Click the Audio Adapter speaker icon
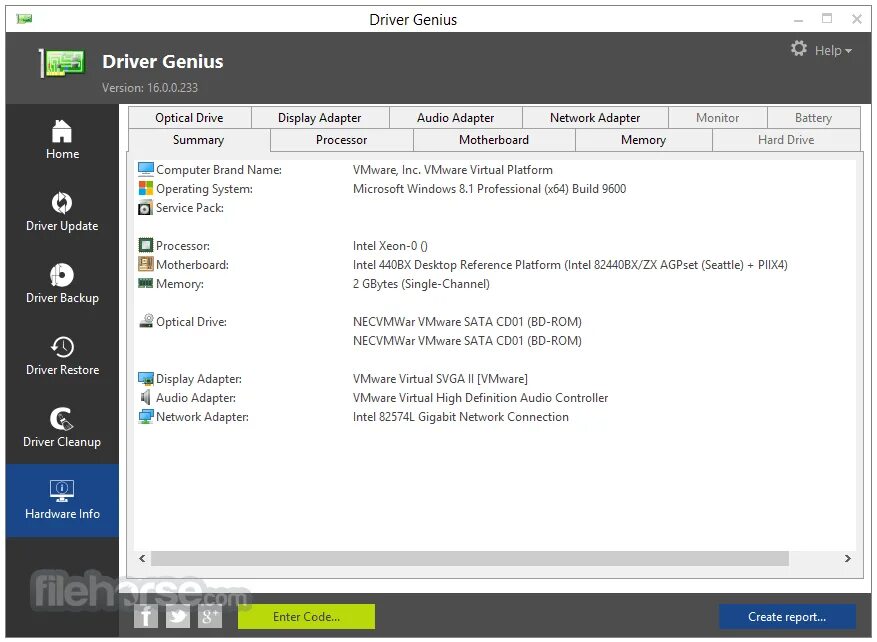 145,397
